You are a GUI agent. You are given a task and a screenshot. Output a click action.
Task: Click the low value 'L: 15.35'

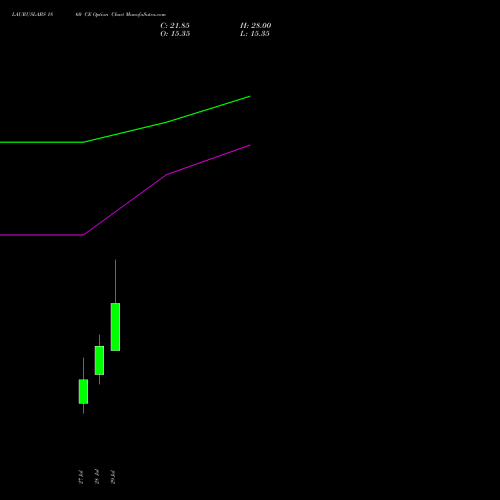pyautogui.click(x=255, y=34)
